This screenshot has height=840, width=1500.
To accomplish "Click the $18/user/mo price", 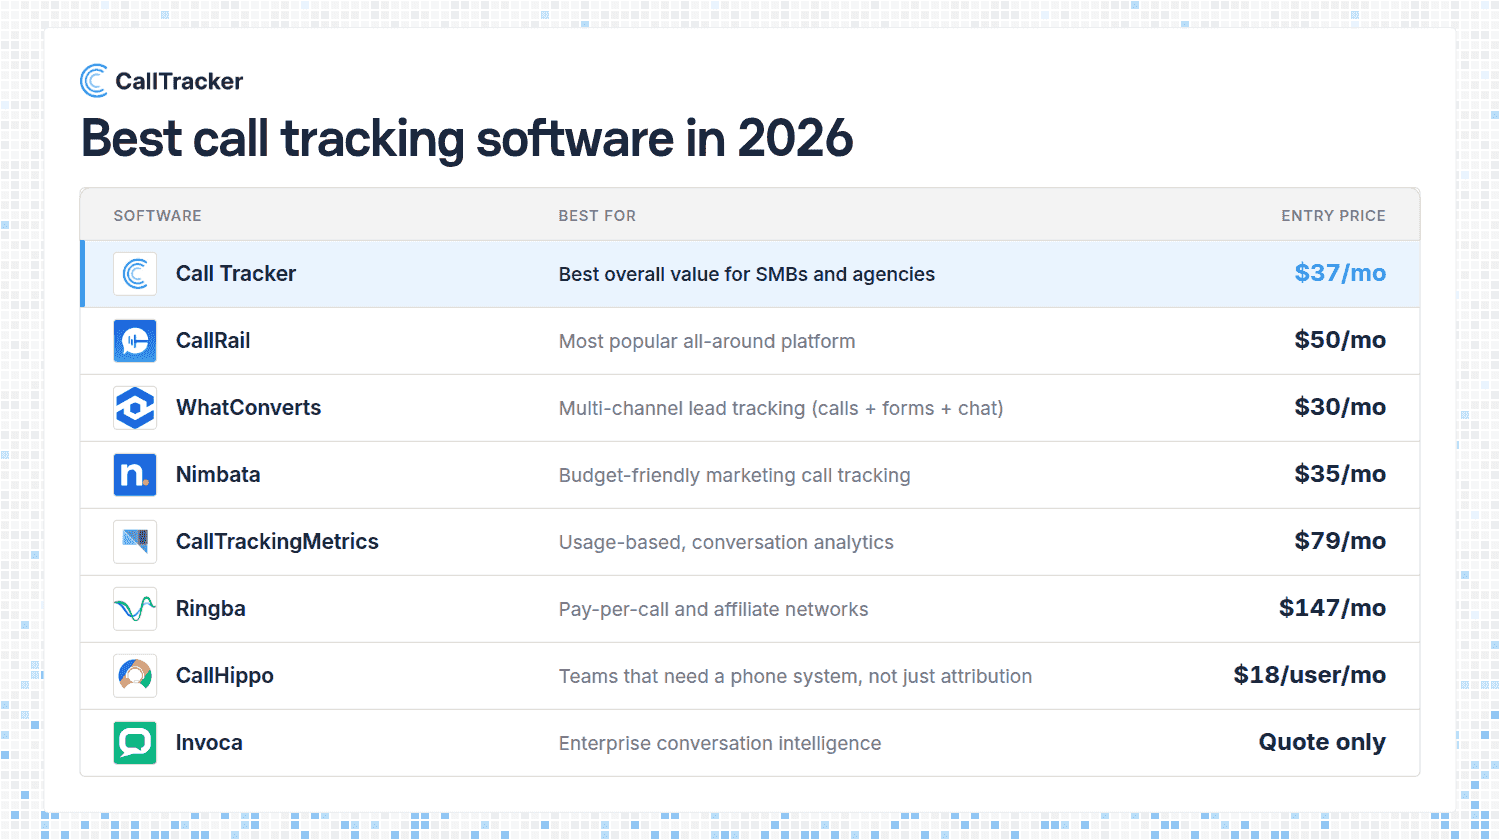I will [1310, 675].
